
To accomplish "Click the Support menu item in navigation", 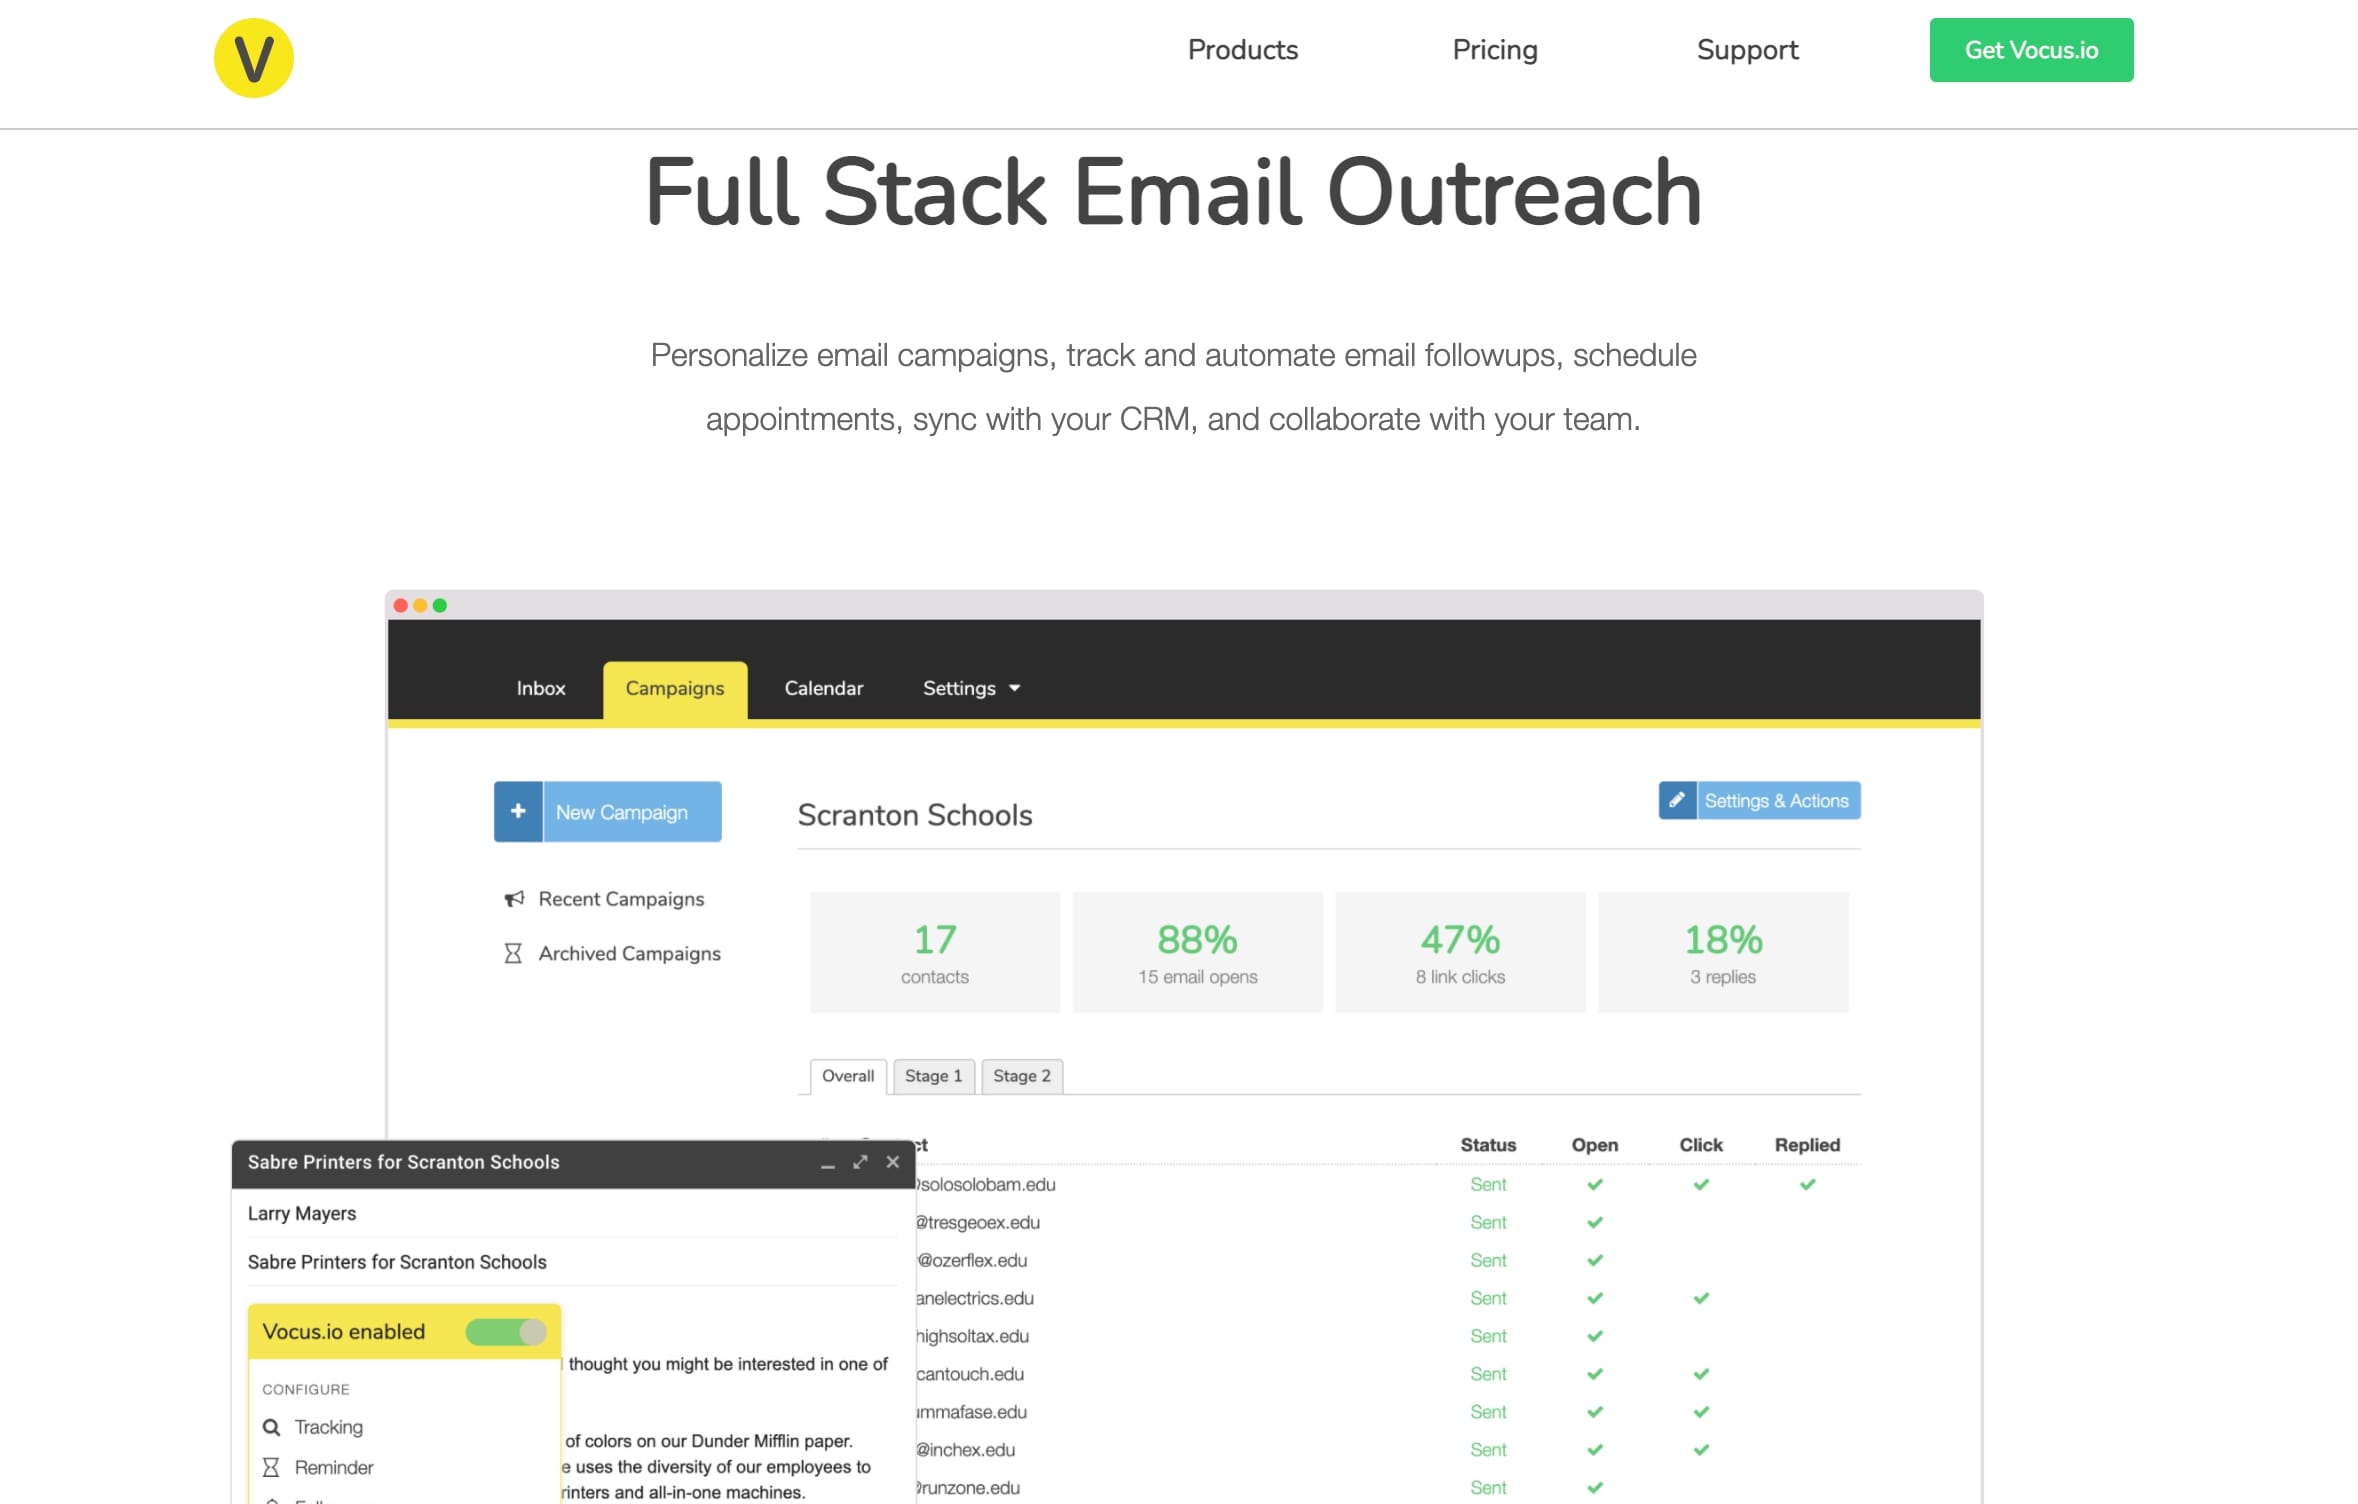I will pyautogui.click(x=1748, y=50).
